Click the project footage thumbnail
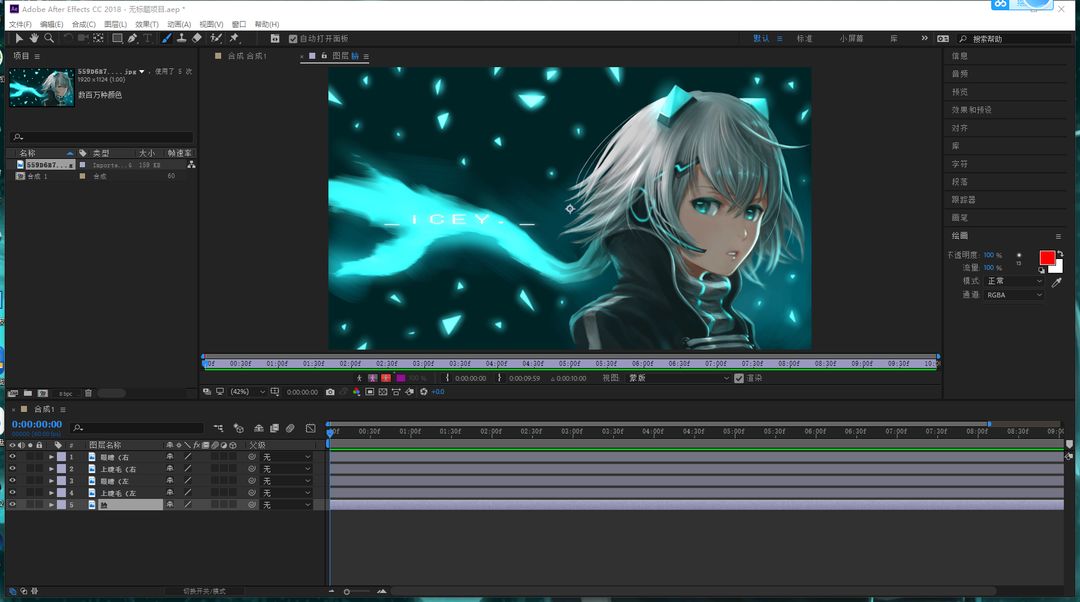Image resolution: width=1080 pixels, height=602 pixels. click(41, 87)
